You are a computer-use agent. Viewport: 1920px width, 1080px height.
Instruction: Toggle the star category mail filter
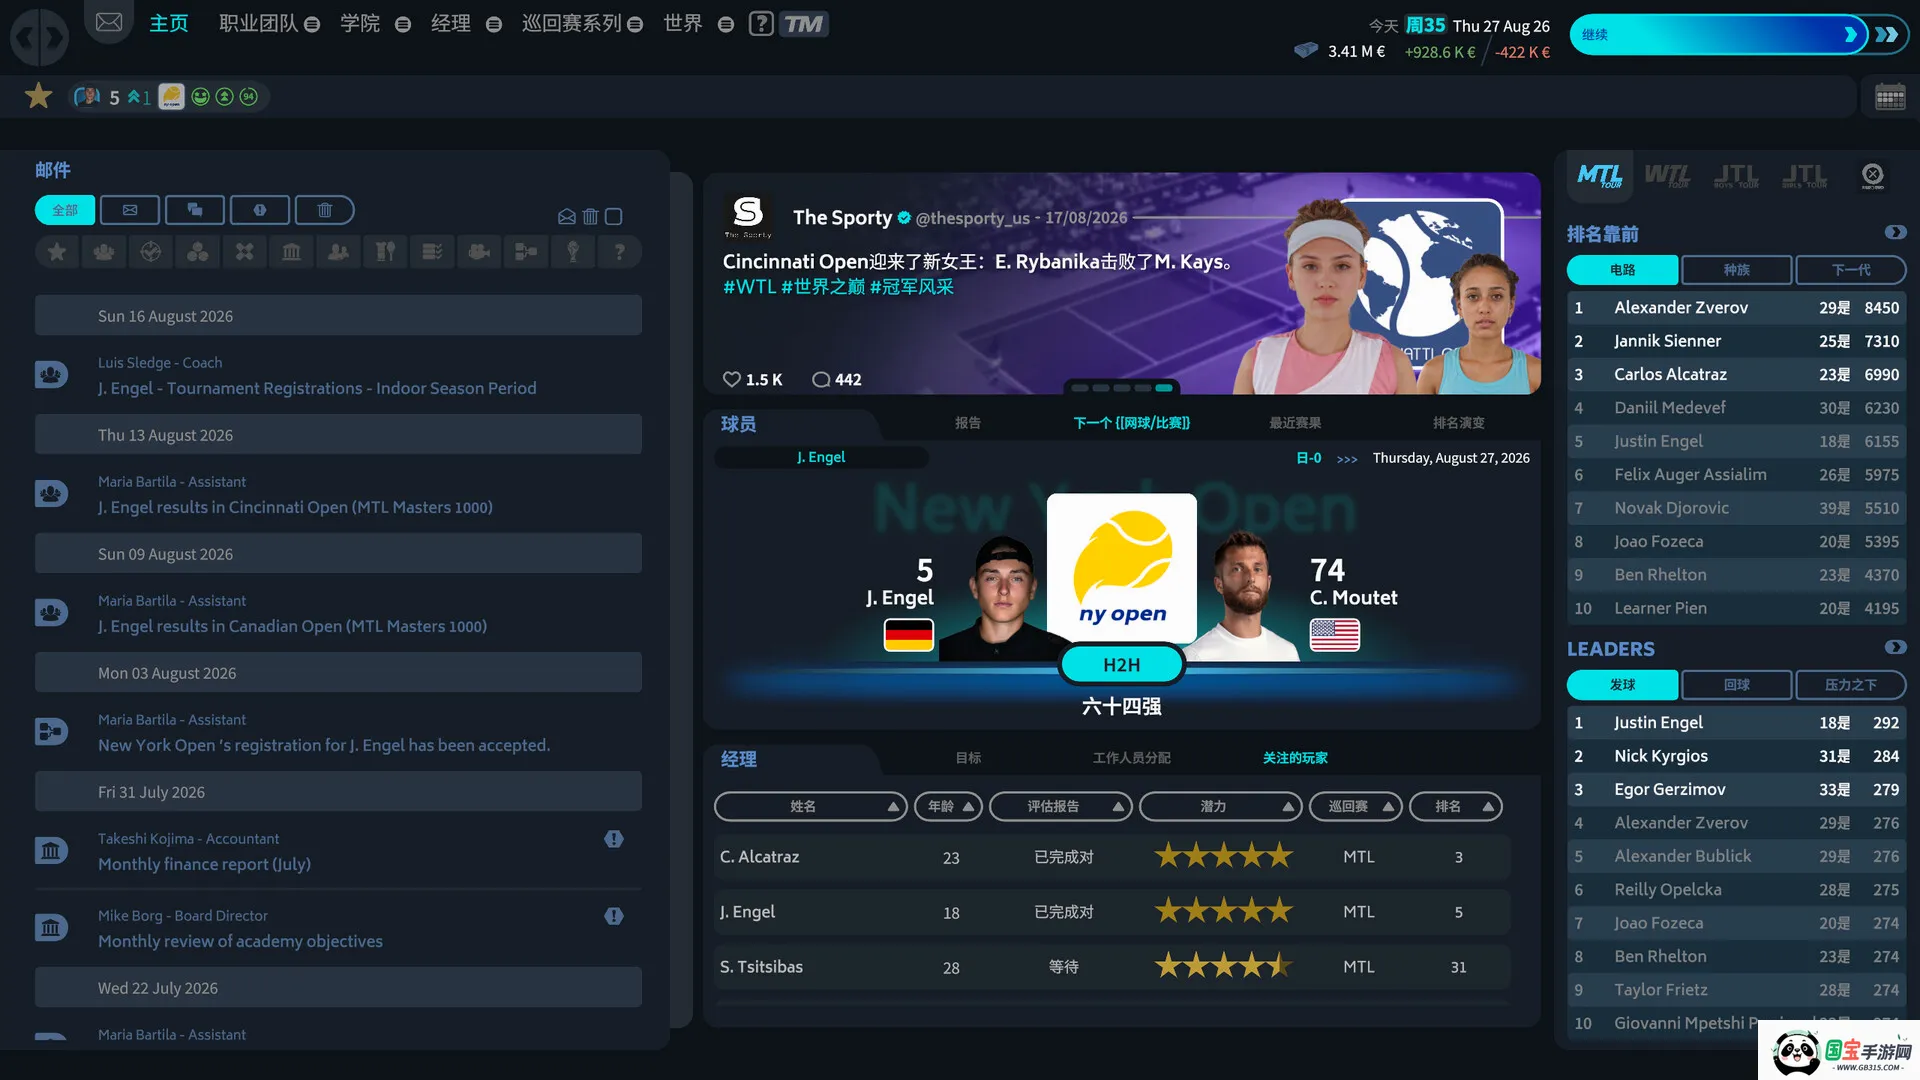(57, 252)
